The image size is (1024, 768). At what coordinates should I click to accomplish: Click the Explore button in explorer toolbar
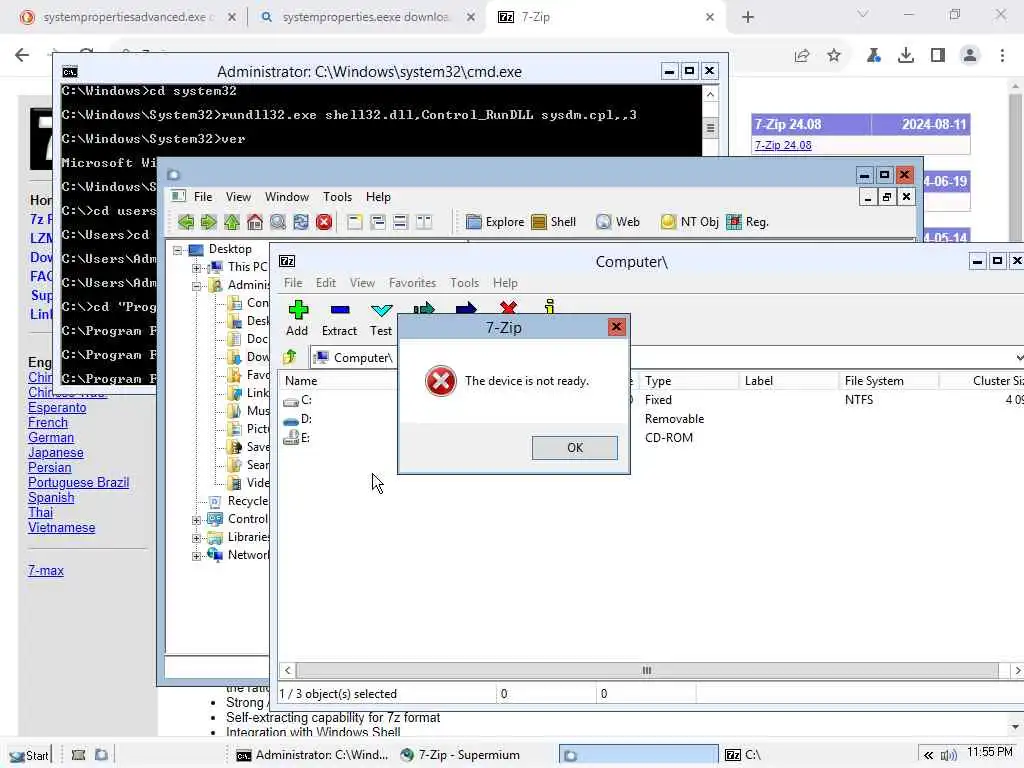coord(496,222)
